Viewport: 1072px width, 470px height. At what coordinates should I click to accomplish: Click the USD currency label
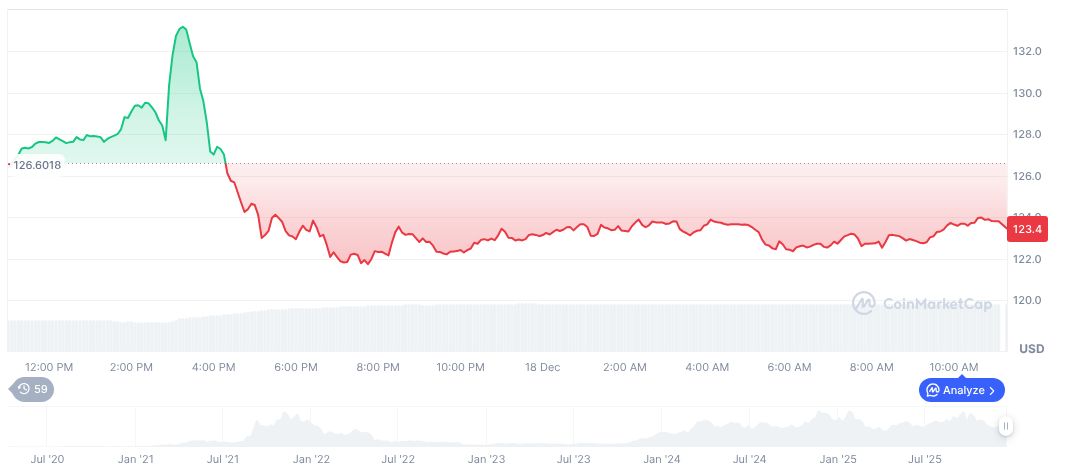(x=1031, y=349)
